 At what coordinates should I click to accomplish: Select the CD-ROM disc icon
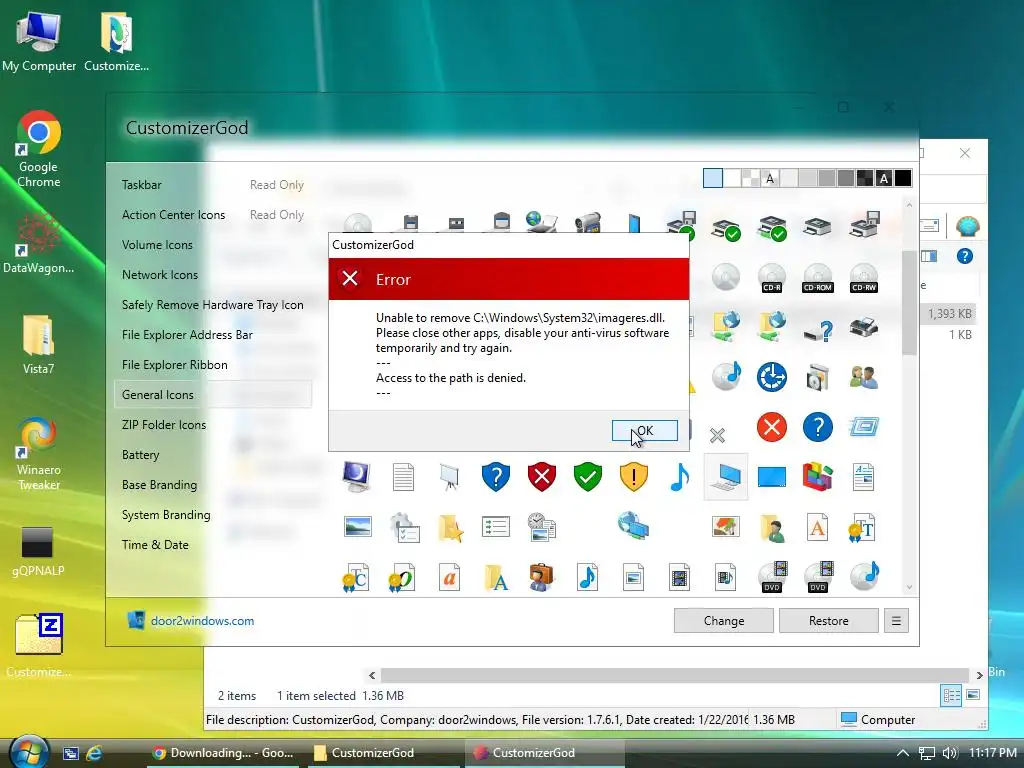pyautogui.click(x=818, y=277)
